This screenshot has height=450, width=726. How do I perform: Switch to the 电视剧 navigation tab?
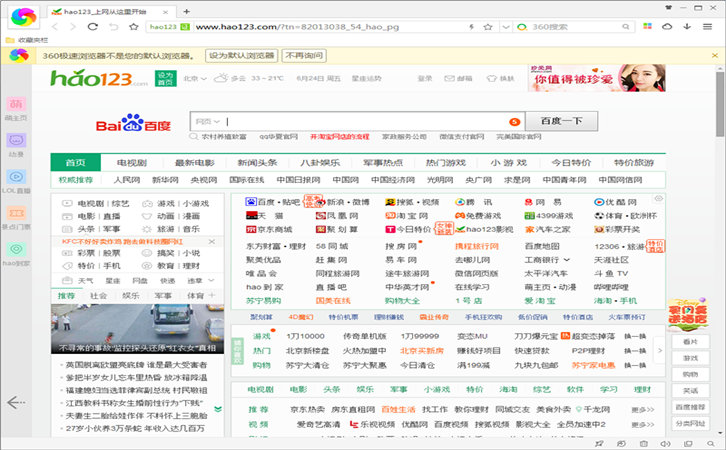point(131,162)
